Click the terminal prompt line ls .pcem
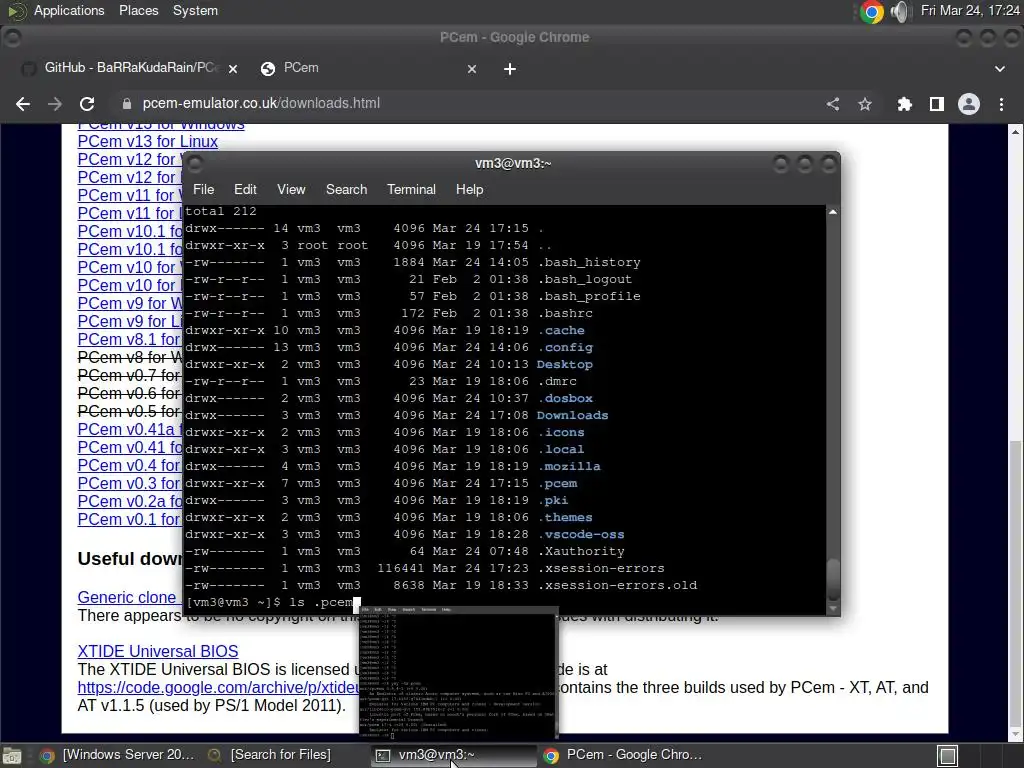Screen dimensions: 1024x768 click(273, 602)
